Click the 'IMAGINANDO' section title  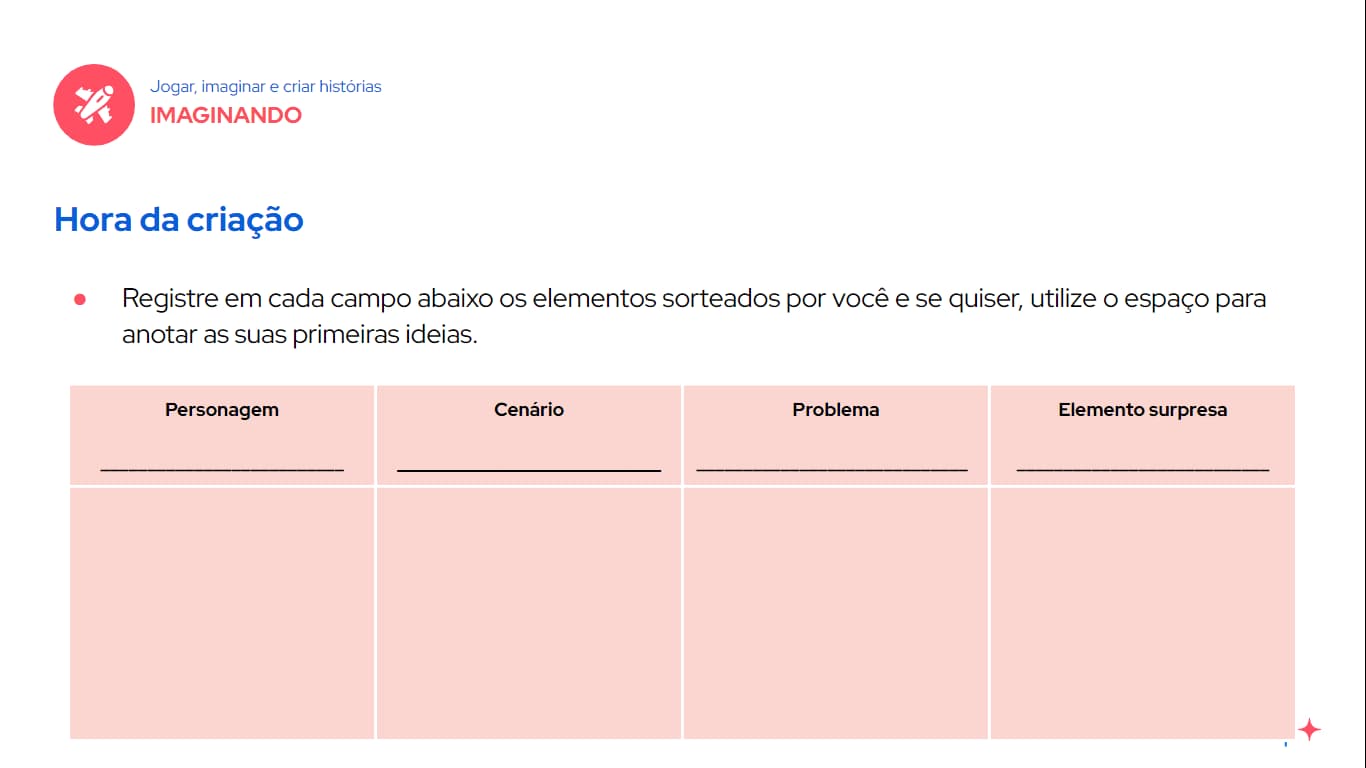[x=226, y=115]
